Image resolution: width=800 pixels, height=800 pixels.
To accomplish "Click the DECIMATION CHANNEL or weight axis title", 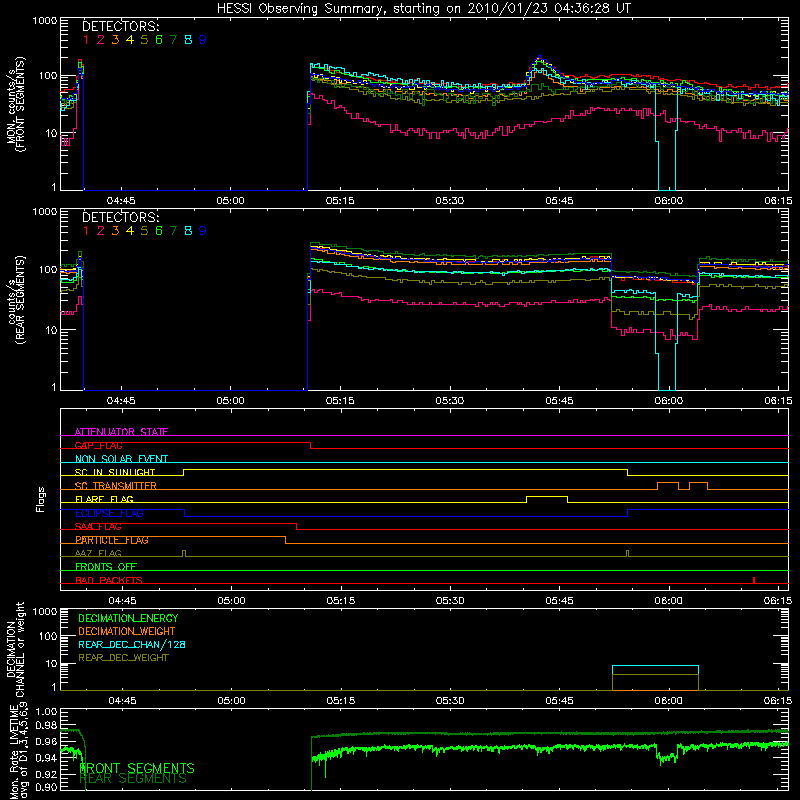I will coord(15,649).
